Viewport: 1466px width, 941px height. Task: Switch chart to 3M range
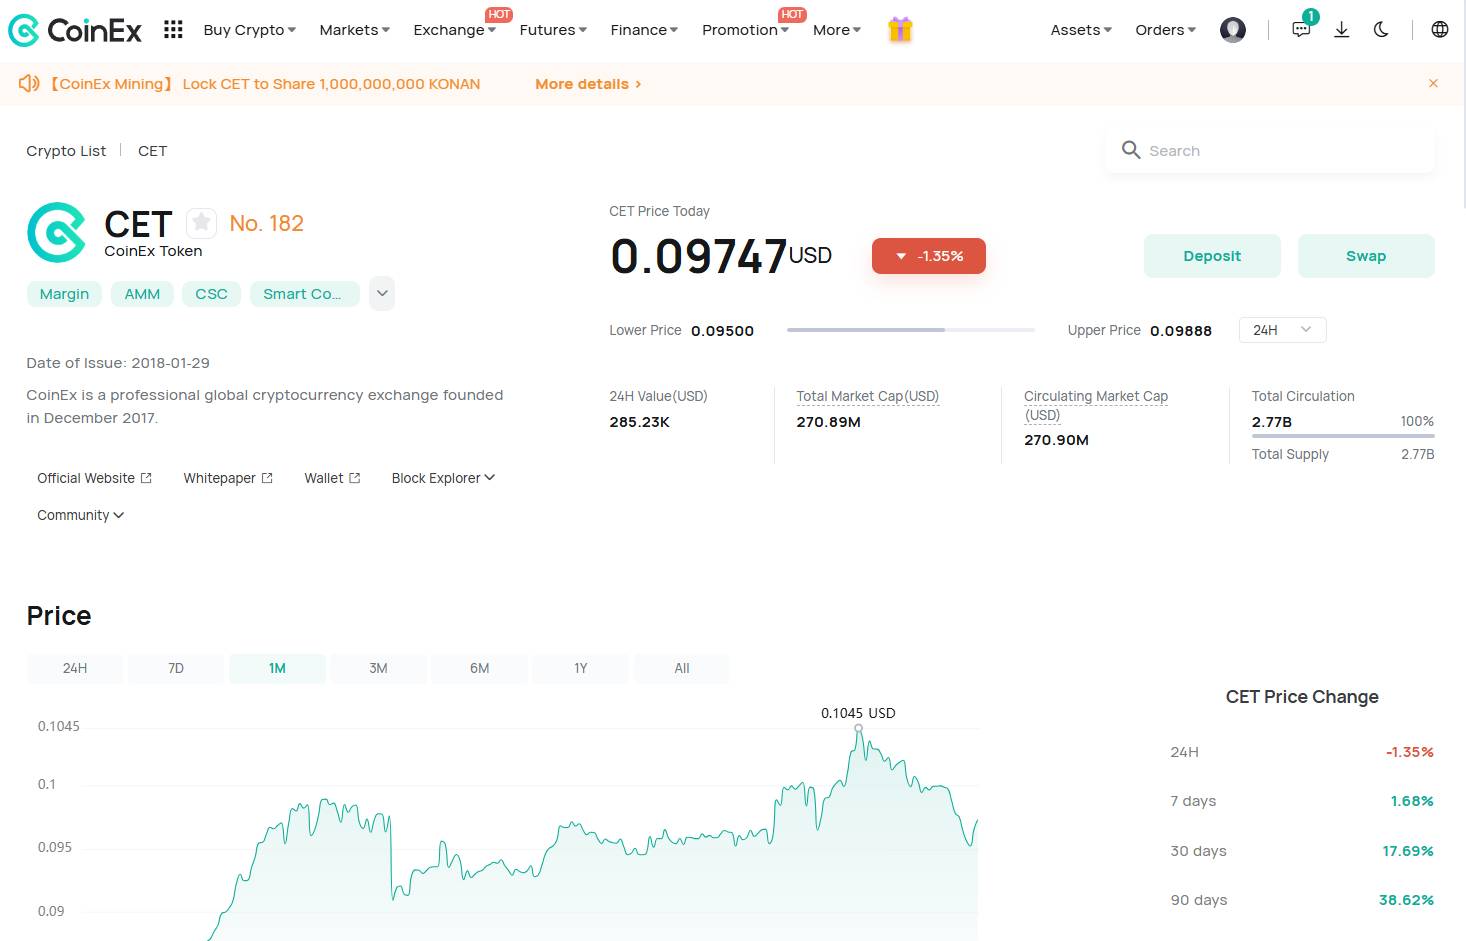[378, 668]
